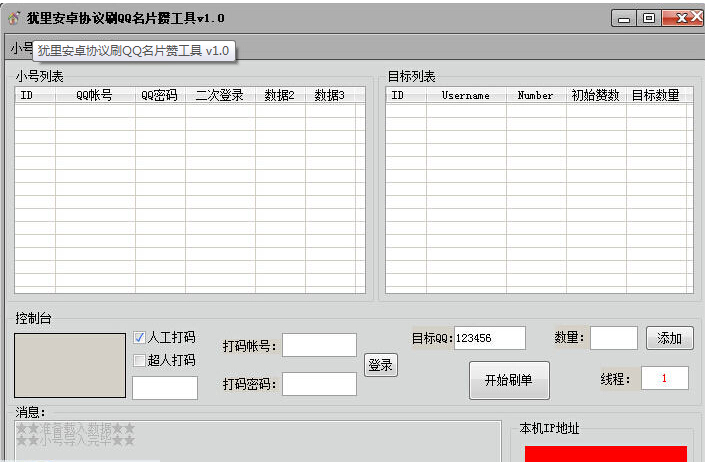Click the 目标数量 column header
The height and width of the screenshot is (462, 705).
pyautogui.click(x=656, y=95)
